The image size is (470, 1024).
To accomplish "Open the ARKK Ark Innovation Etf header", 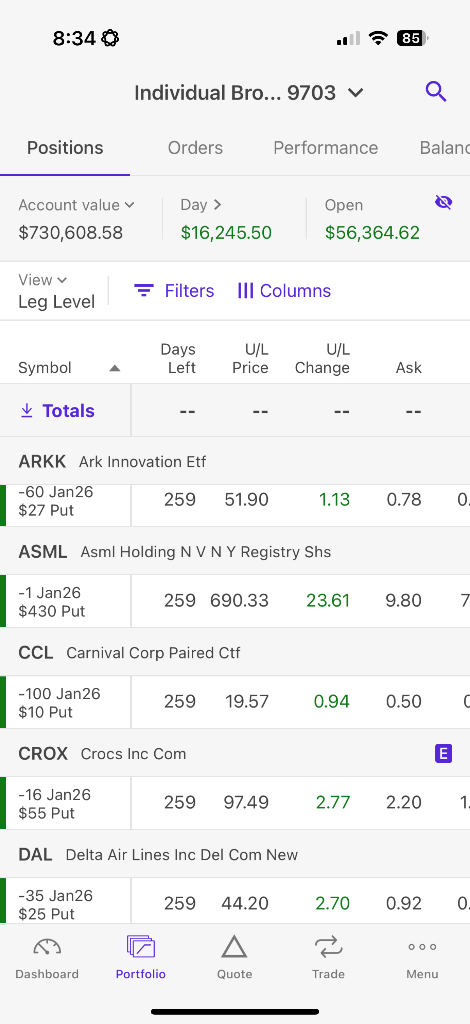I will [x=235, y=462].
